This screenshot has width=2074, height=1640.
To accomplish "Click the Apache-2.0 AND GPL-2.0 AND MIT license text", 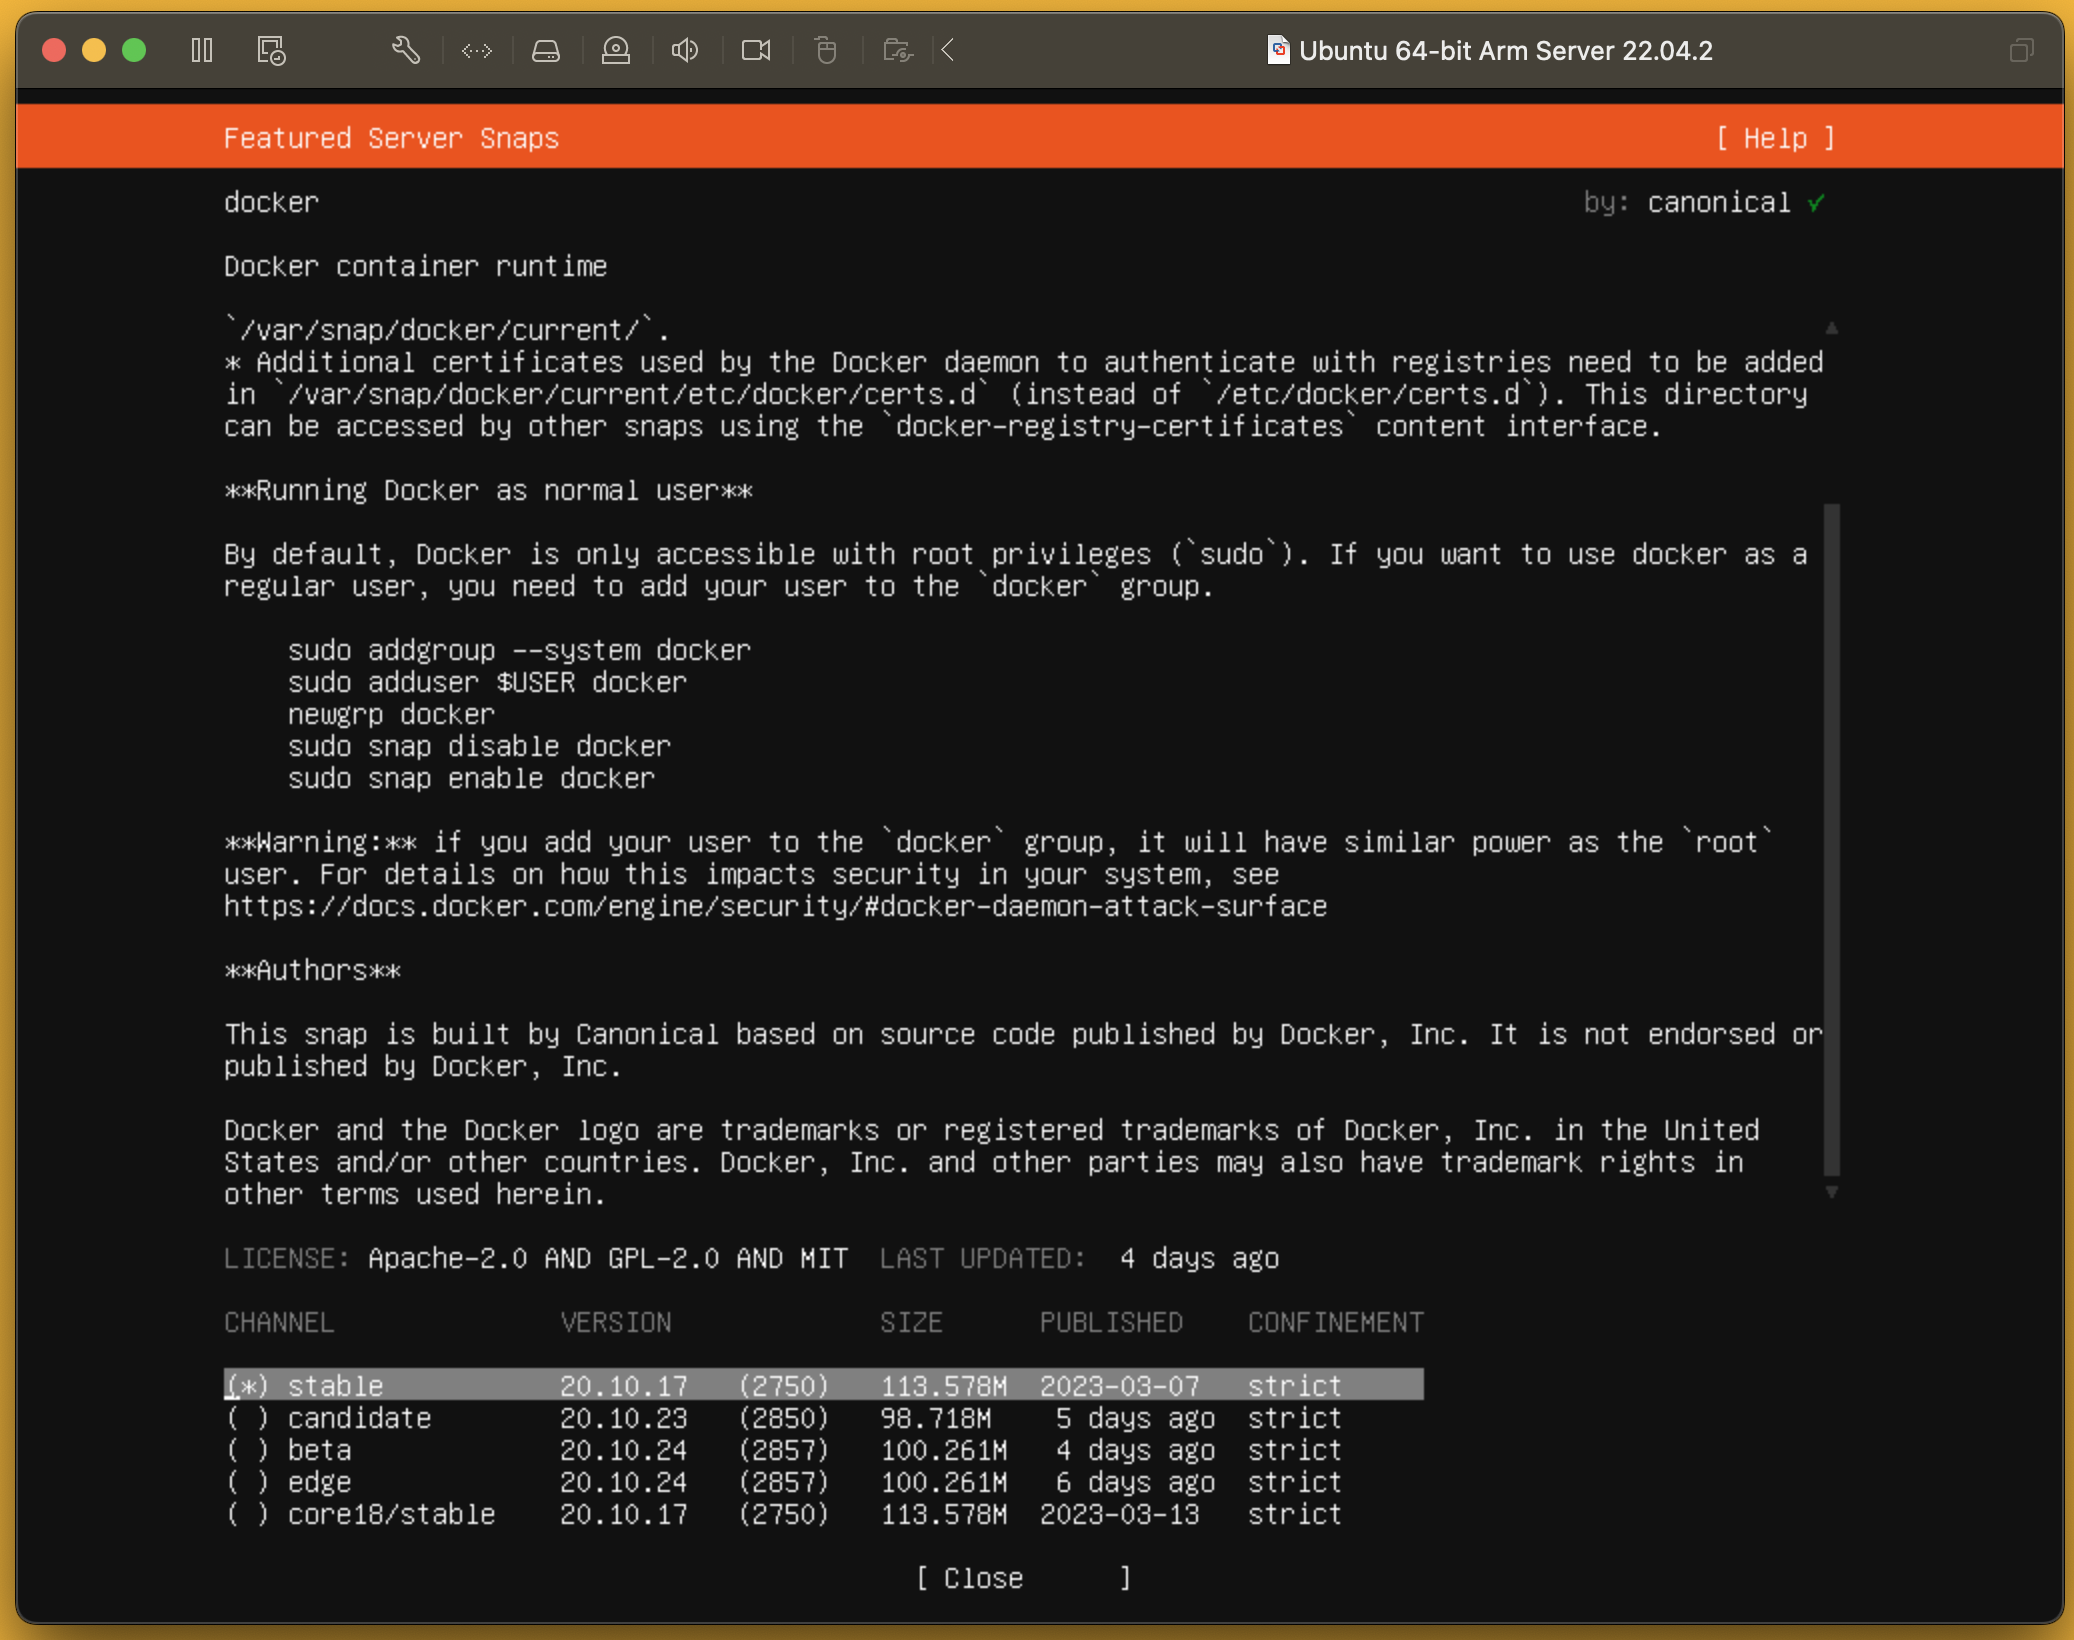I will [x=607, y=1258].
